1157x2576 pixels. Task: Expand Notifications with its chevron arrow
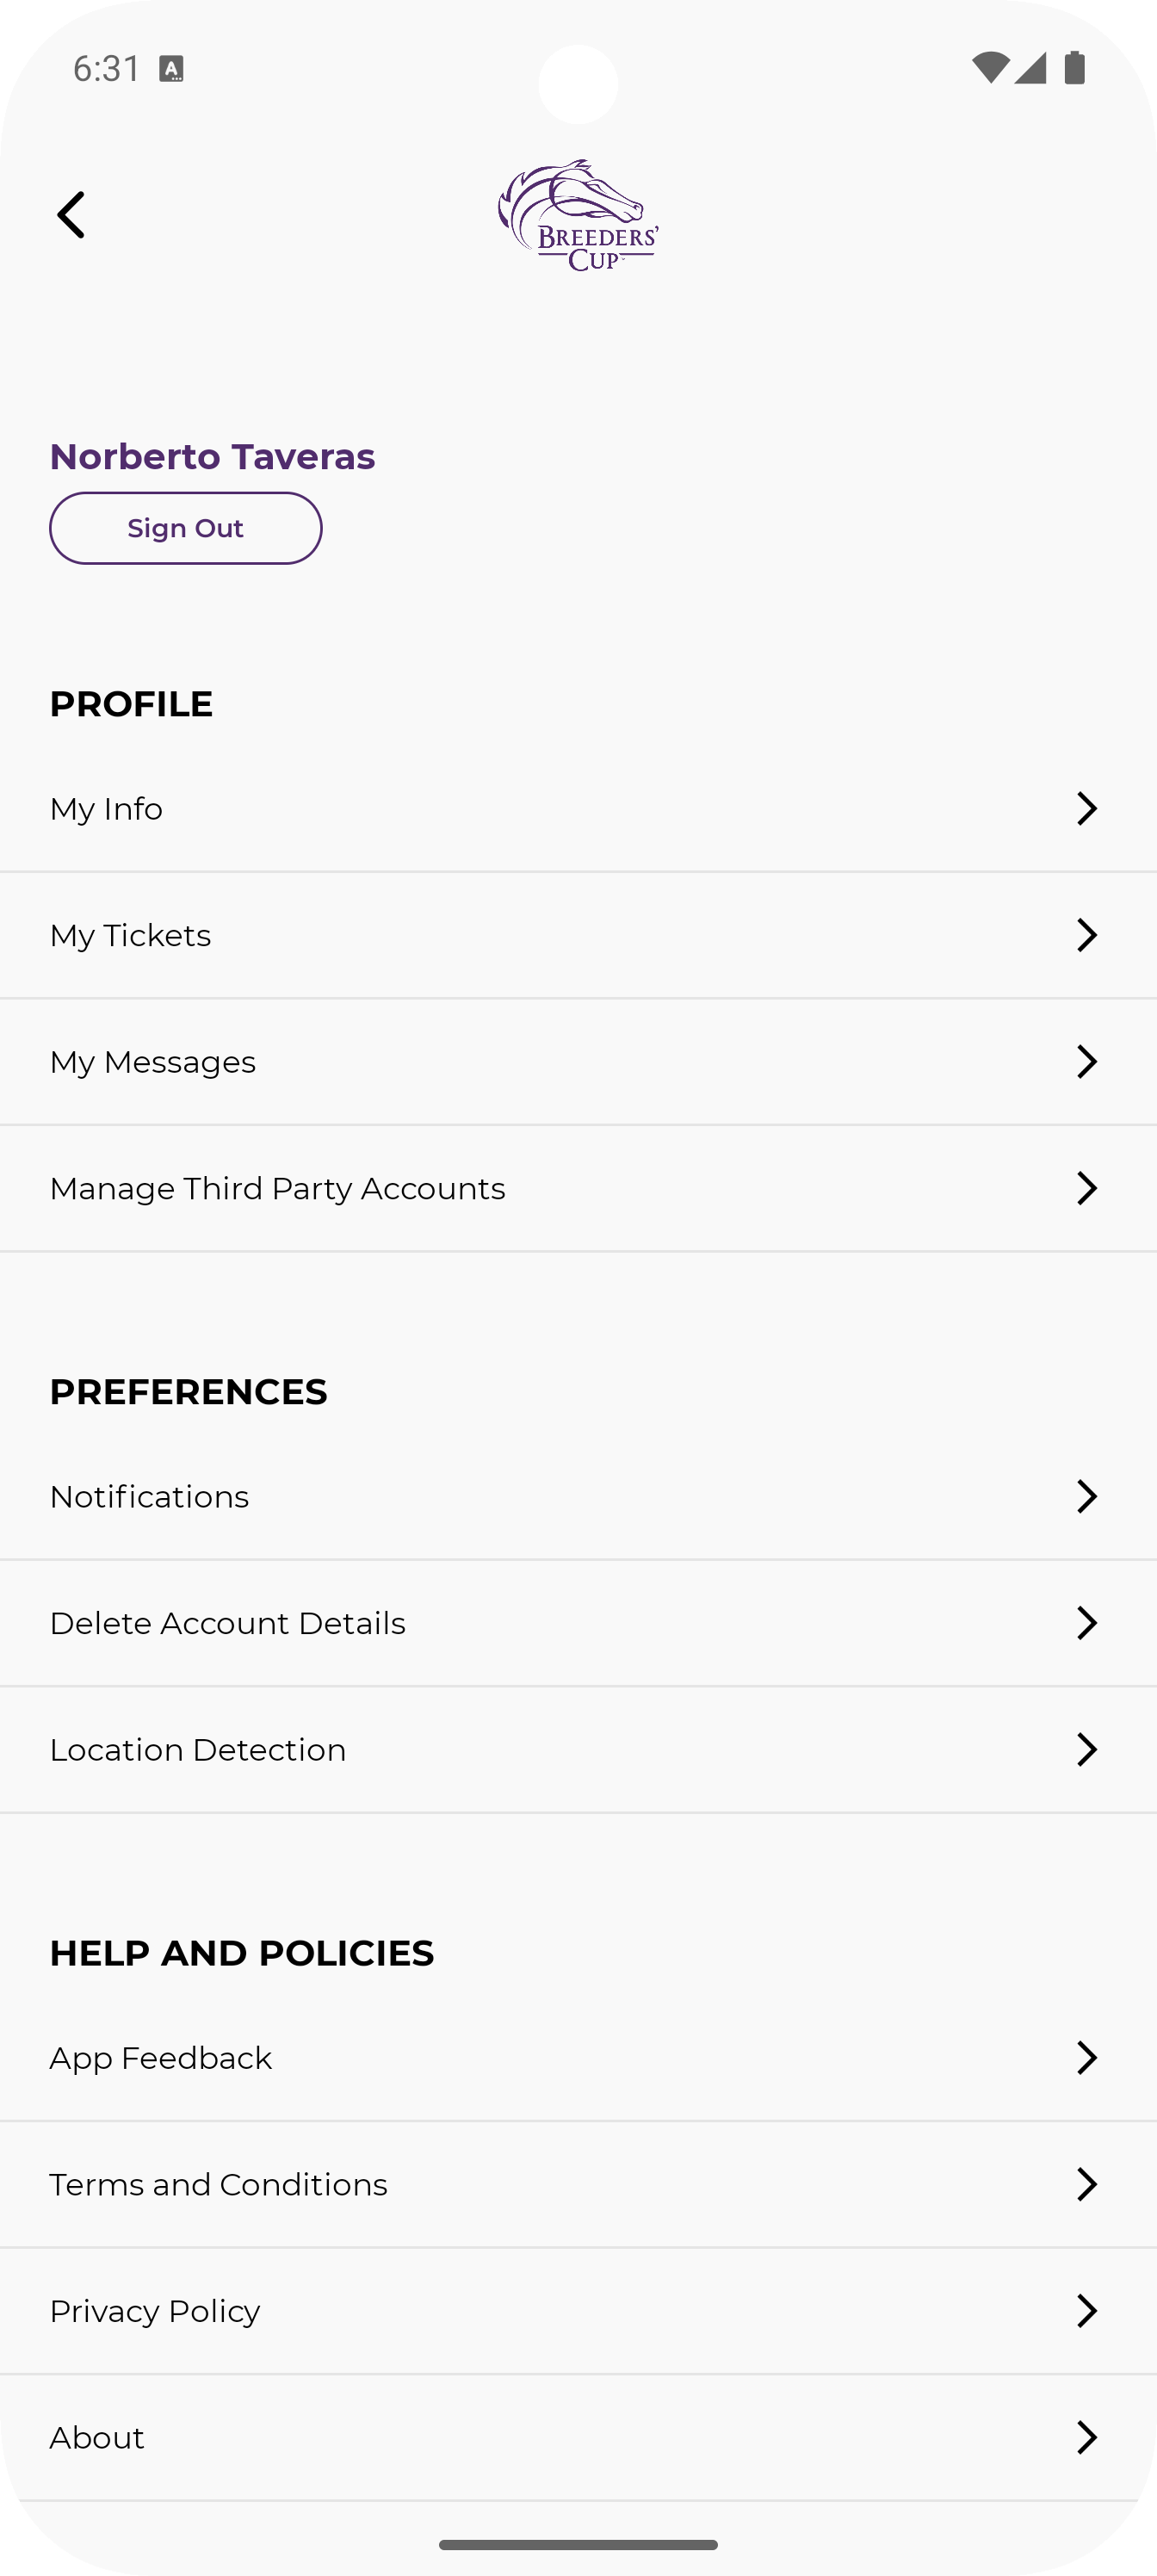[1086, 1497]
